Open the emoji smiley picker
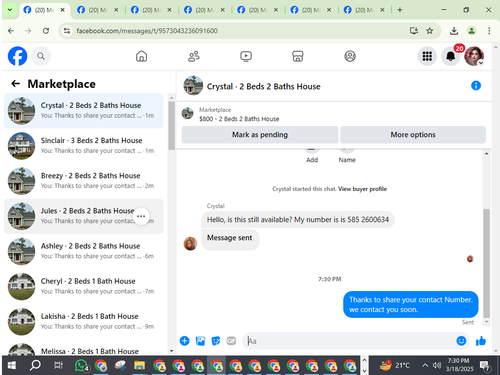500x375 pixels. pos(461,341)
